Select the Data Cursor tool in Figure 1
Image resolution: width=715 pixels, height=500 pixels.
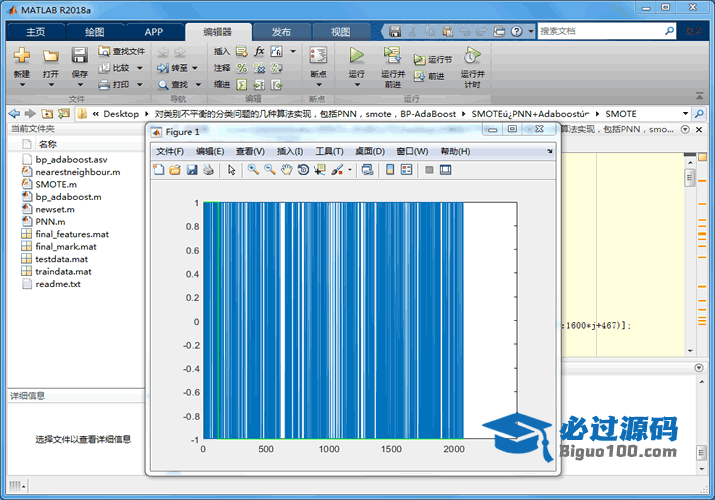coord(320,170)
